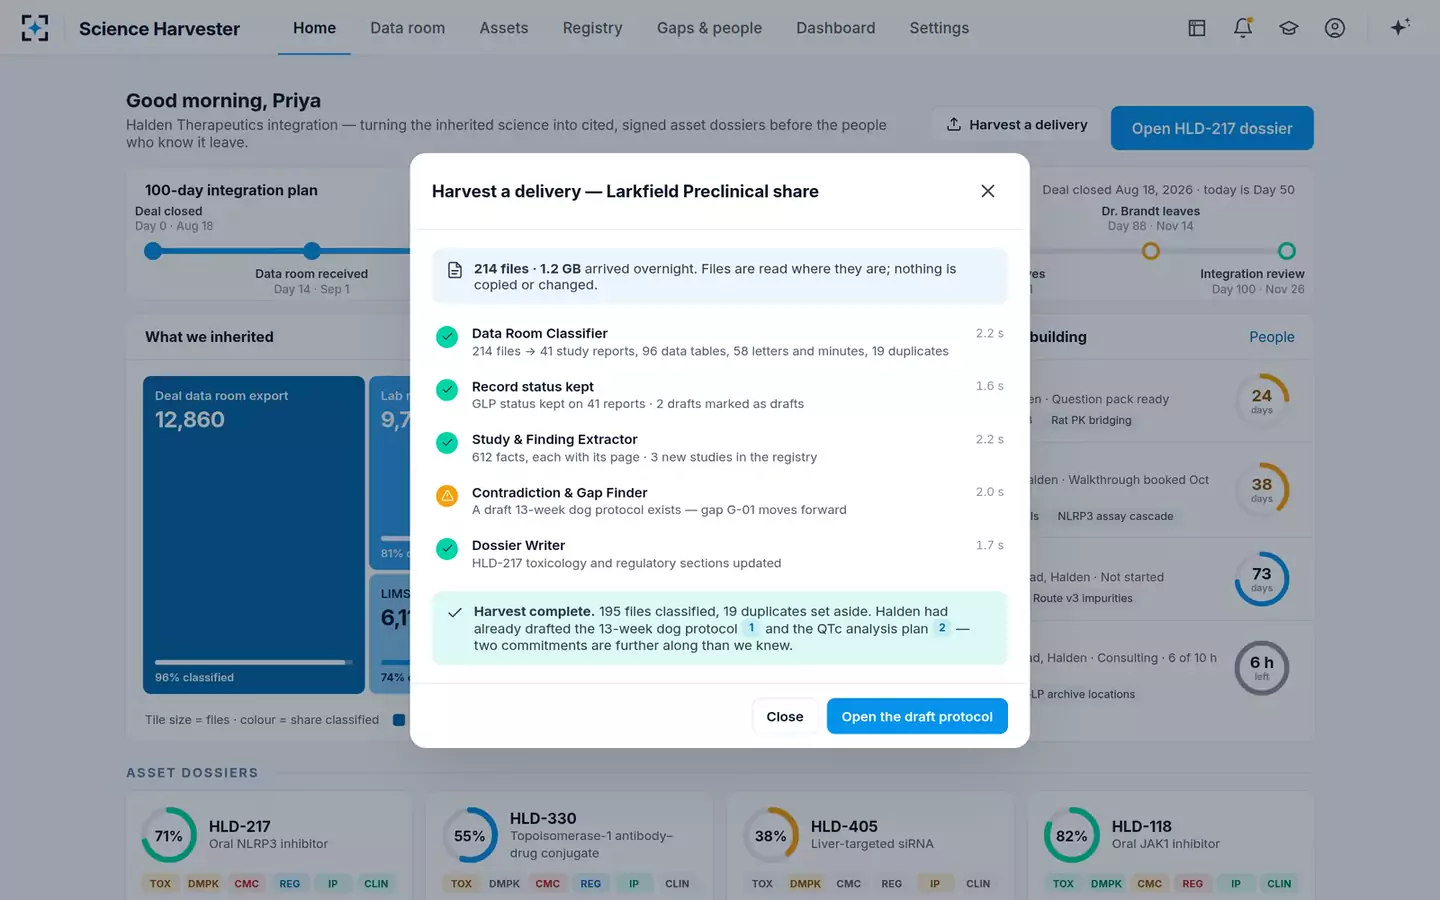Open the sparkle assistant icon

click(x=1400, y=27)
